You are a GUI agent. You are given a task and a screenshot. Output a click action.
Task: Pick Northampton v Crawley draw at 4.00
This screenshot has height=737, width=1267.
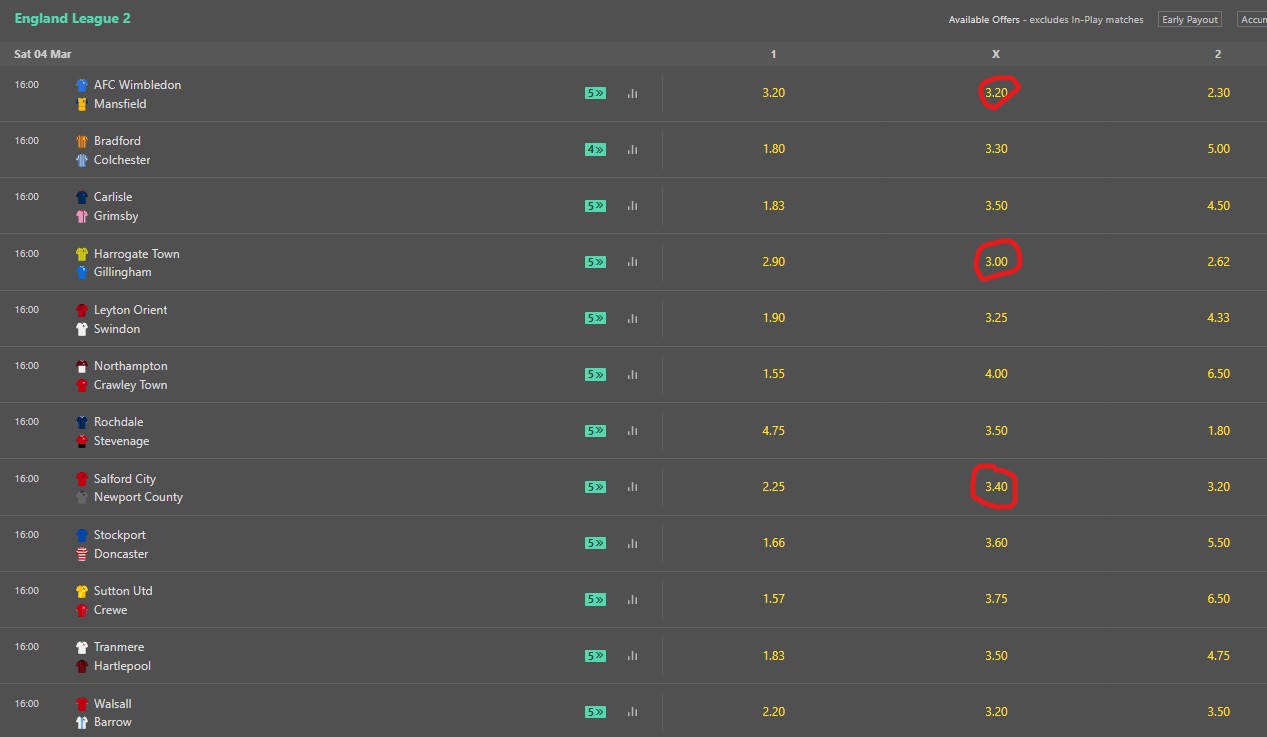coord(996,374)
